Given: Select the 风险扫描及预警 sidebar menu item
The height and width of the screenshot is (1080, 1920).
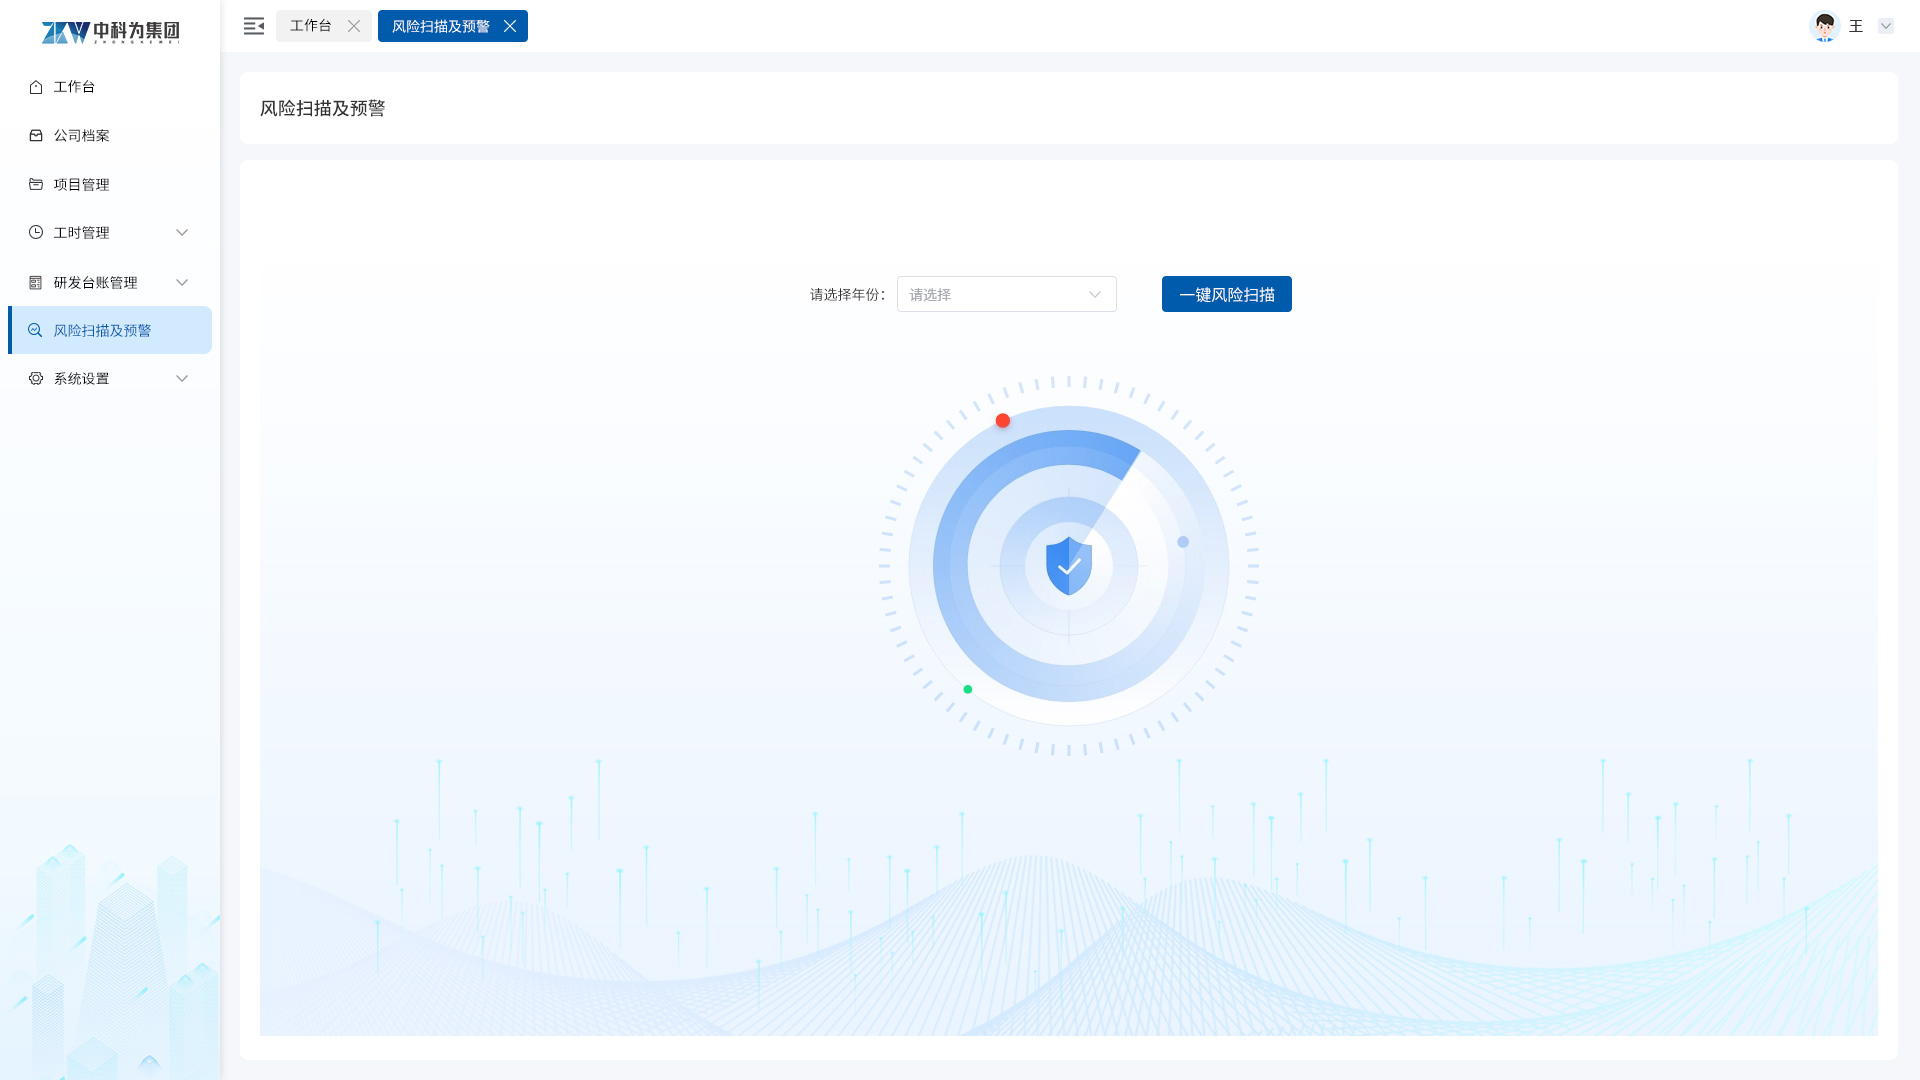Looking at the screenshot, I should point(102,331).
